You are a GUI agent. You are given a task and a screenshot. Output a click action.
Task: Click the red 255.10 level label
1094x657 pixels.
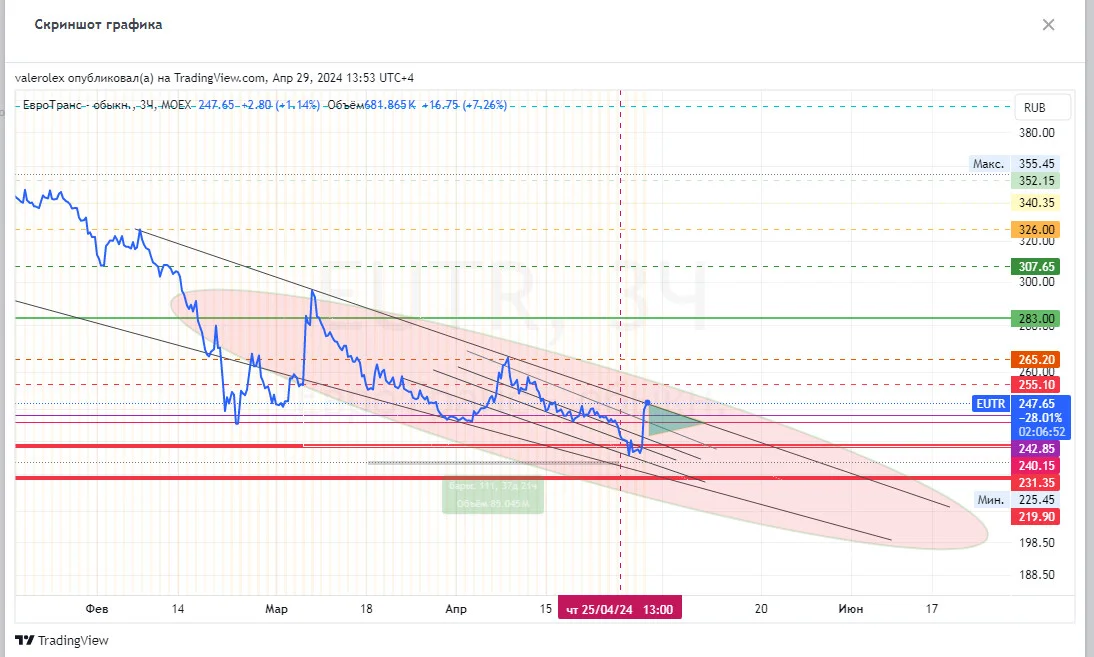[x=1036, y=385]
